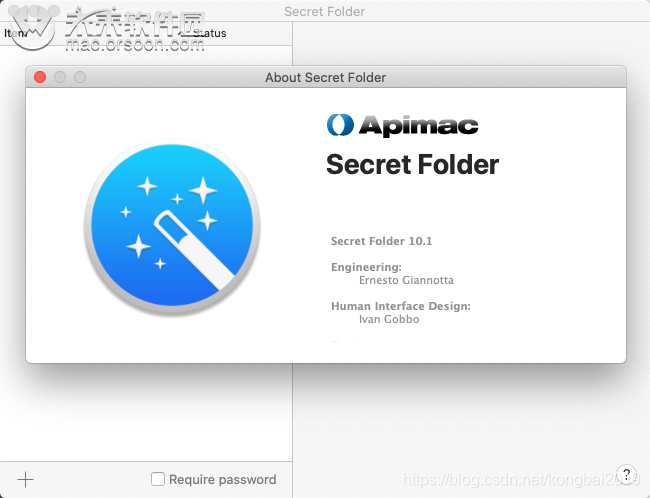Click the name Ernesto Giannotta
The height and width of the screenshot is (498, 650).
406,280
